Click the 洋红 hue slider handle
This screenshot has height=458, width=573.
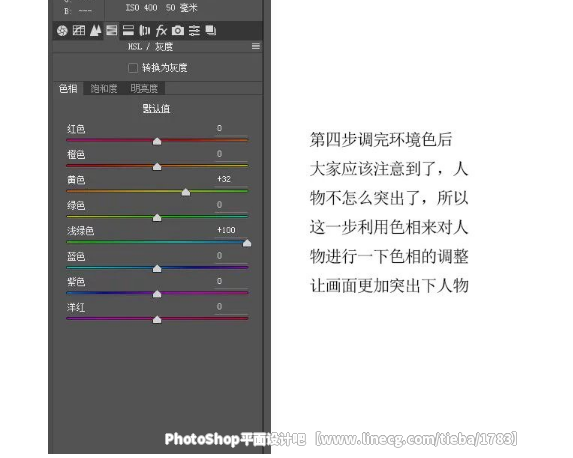coord(157,319)
